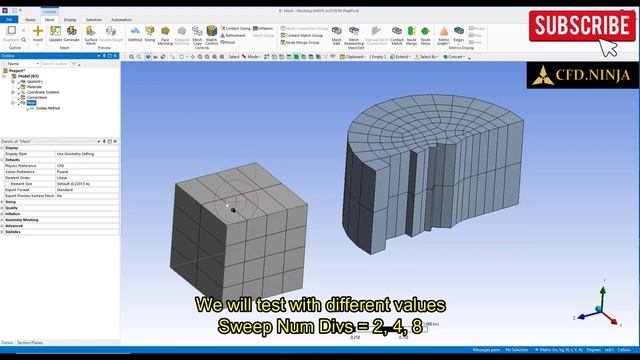Open the Clipboard dropdown
The height and width of the screenshot is (360, 640).
tap(352, 57)
